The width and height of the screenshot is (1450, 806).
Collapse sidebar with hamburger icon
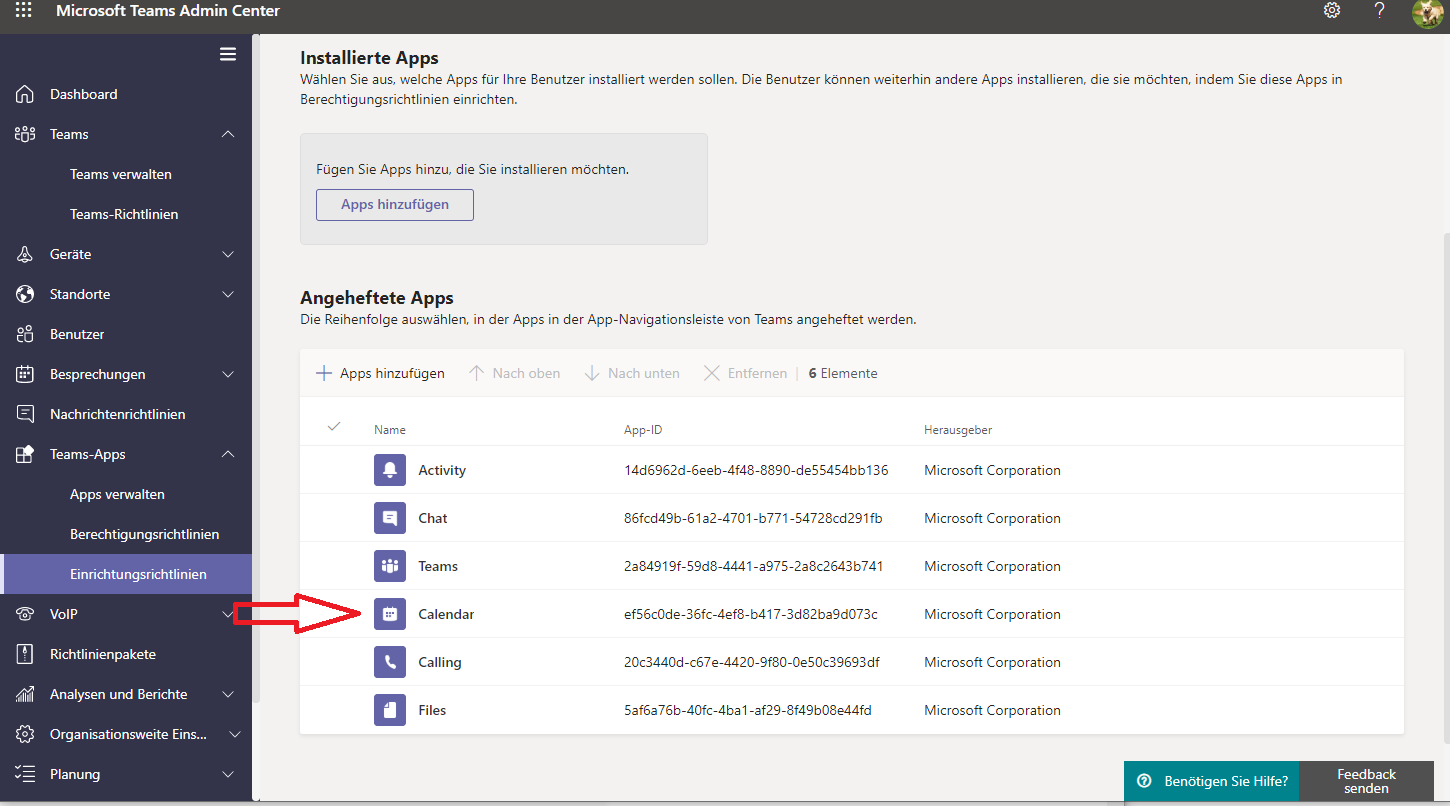228,54
